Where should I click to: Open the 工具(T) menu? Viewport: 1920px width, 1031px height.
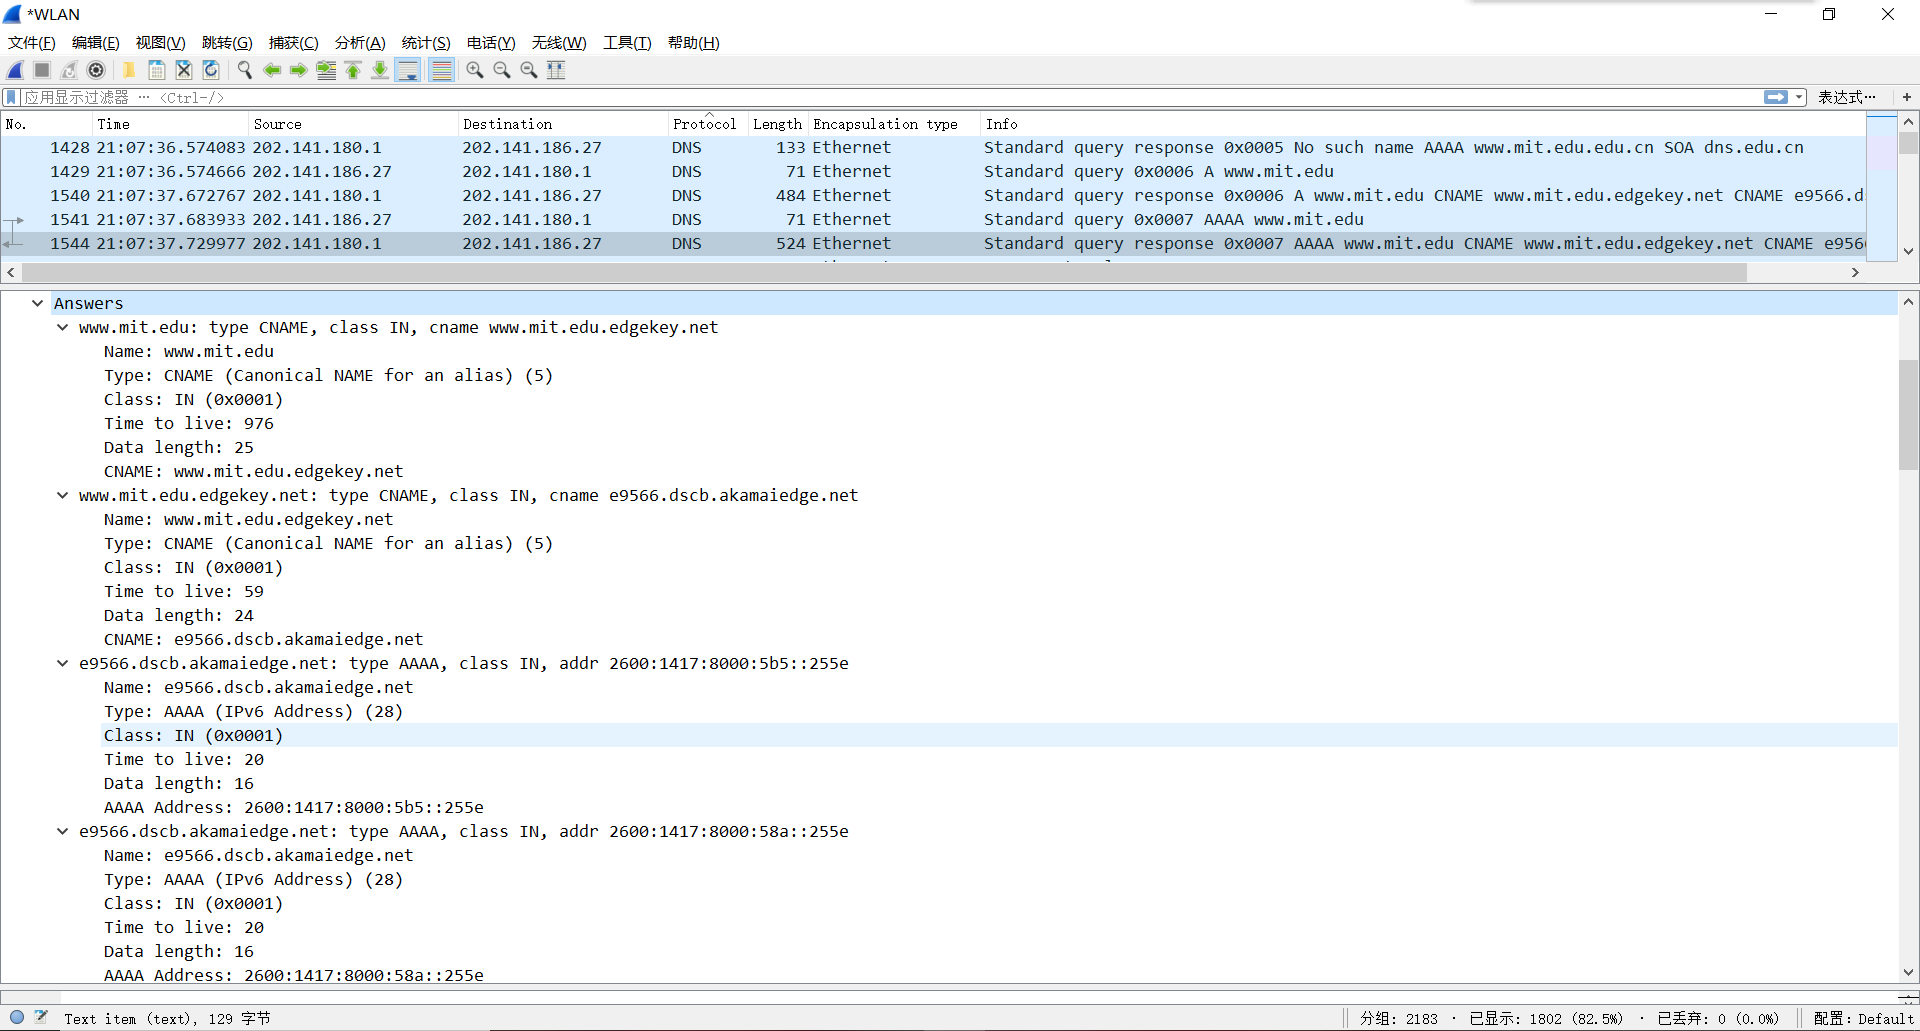(627, 42)
